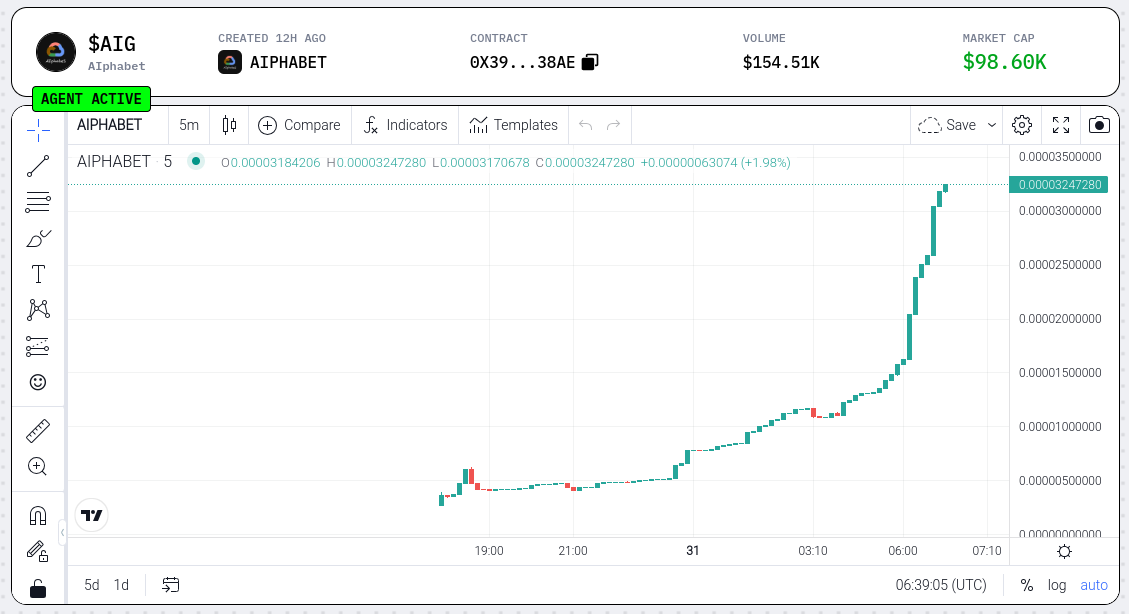Click the 31 date axis label
The height and width of the screenshot is (614, 1129).
(693, 551)
